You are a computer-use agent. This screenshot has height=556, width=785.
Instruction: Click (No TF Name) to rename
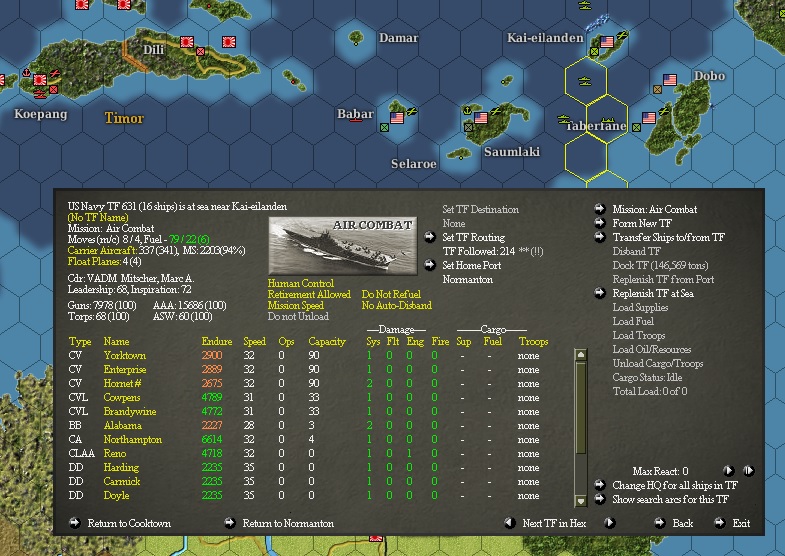point(98,217)
